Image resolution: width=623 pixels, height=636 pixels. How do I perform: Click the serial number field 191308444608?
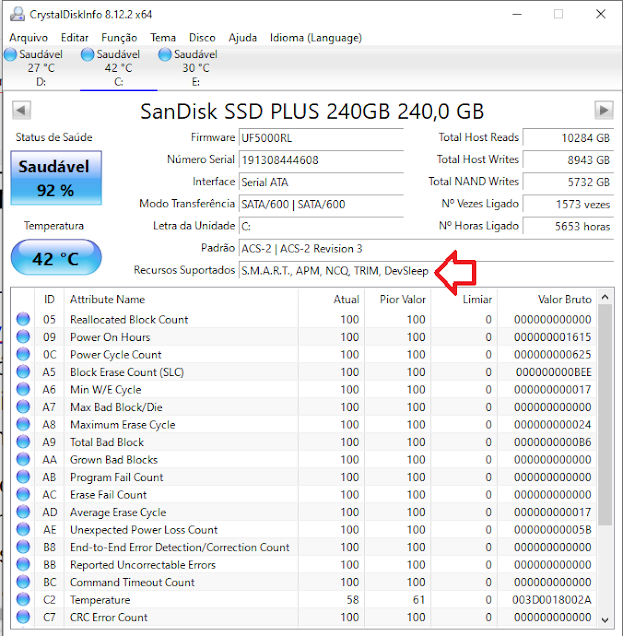pyautogui.click(x=321, y=160)
